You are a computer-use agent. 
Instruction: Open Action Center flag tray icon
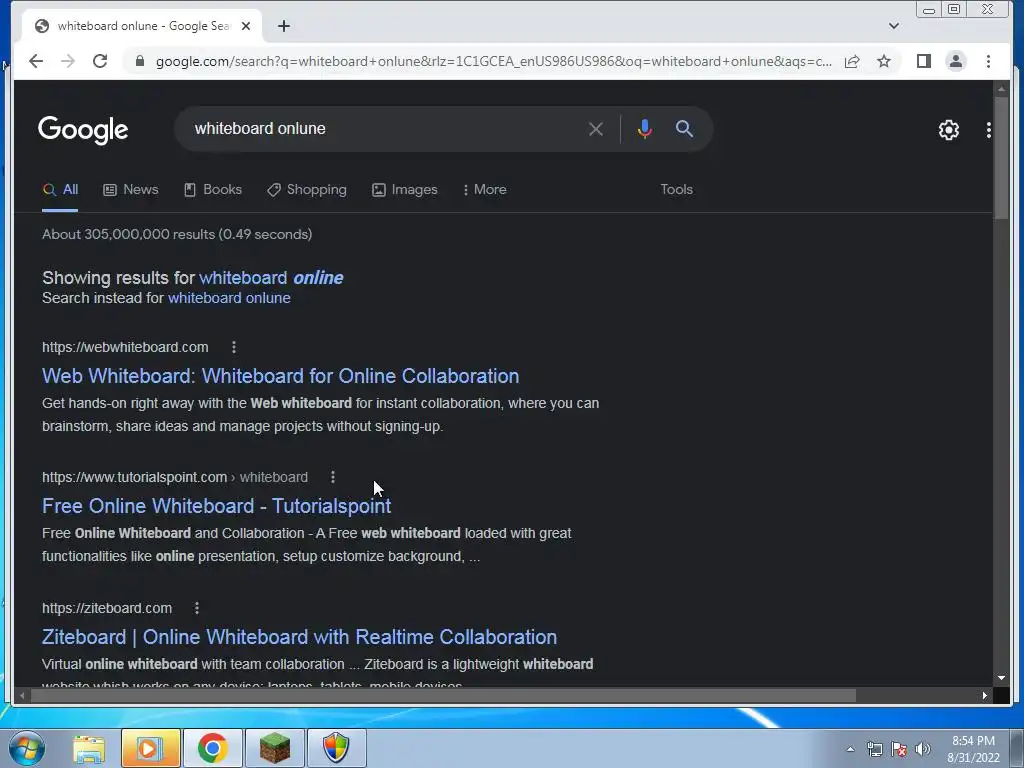[899, 749]
